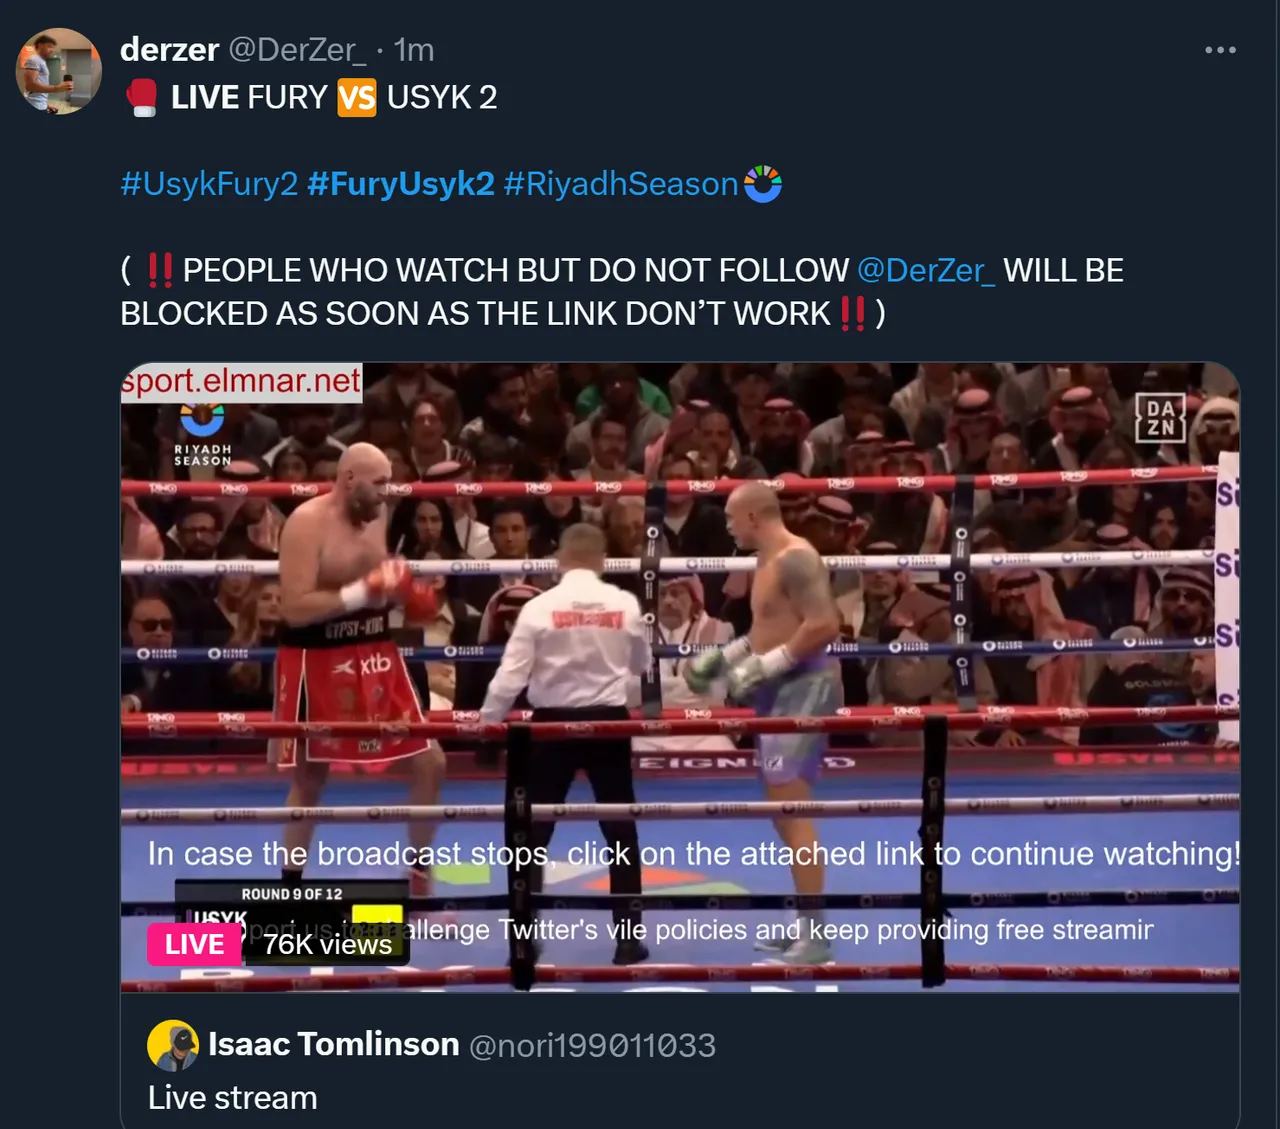
Task: Open the @DerZer_ mention in post text
Action: 926,270
